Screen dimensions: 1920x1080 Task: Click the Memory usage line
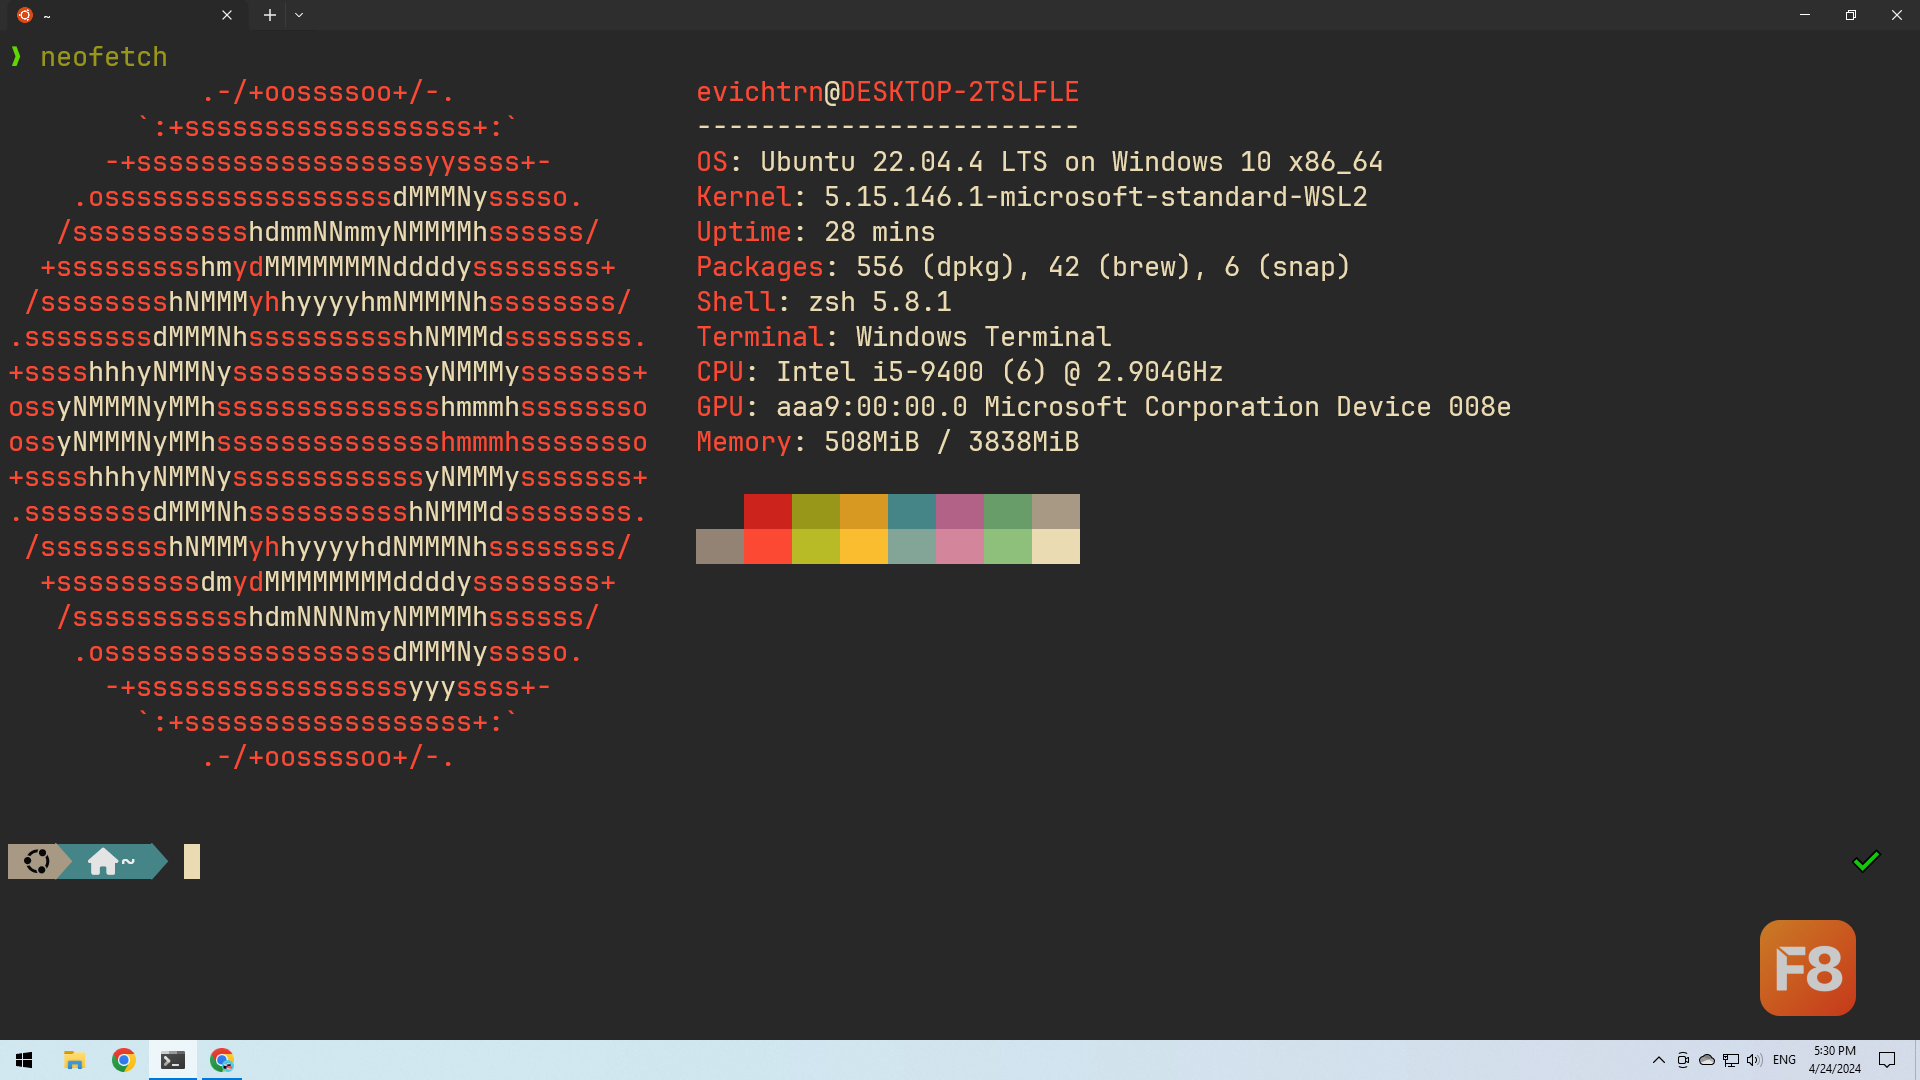888,442
